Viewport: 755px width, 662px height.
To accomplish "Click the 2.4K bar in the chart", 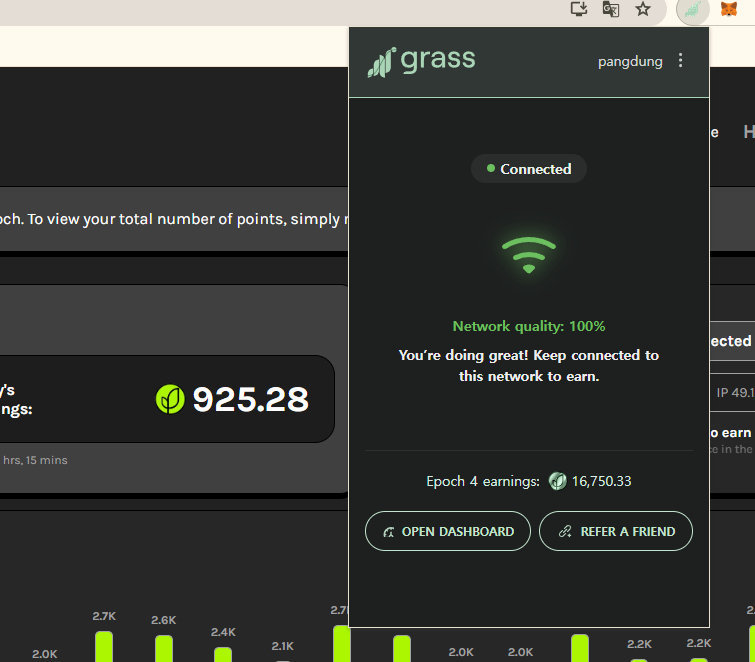I will (x=223, y=654).
